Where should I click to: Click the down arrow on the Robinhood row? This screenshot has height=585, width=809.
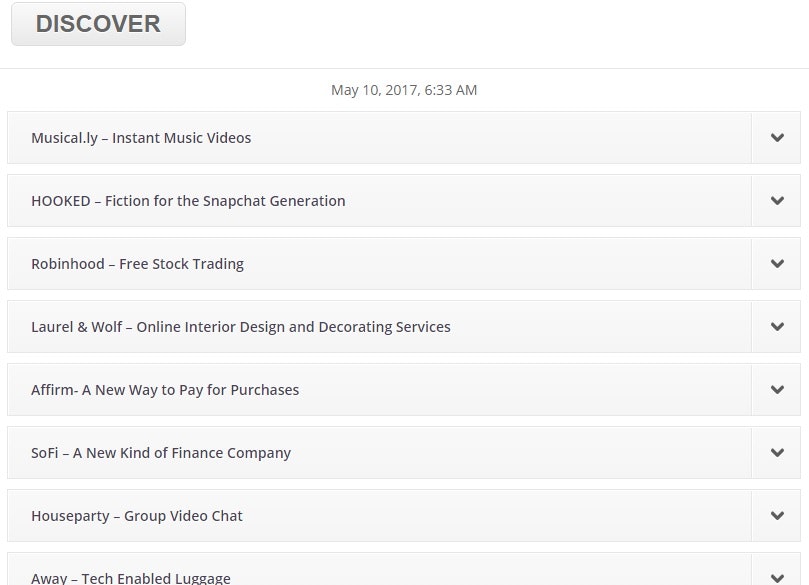tap(777, 264)
